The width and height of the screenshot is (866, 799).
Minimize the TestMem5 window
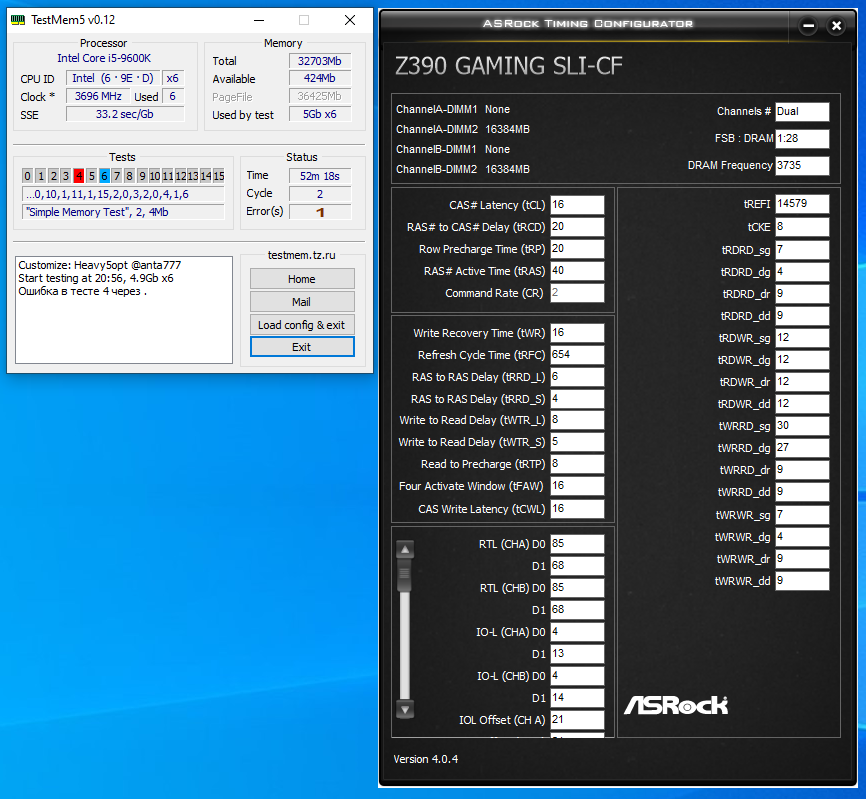coord(259,20)
